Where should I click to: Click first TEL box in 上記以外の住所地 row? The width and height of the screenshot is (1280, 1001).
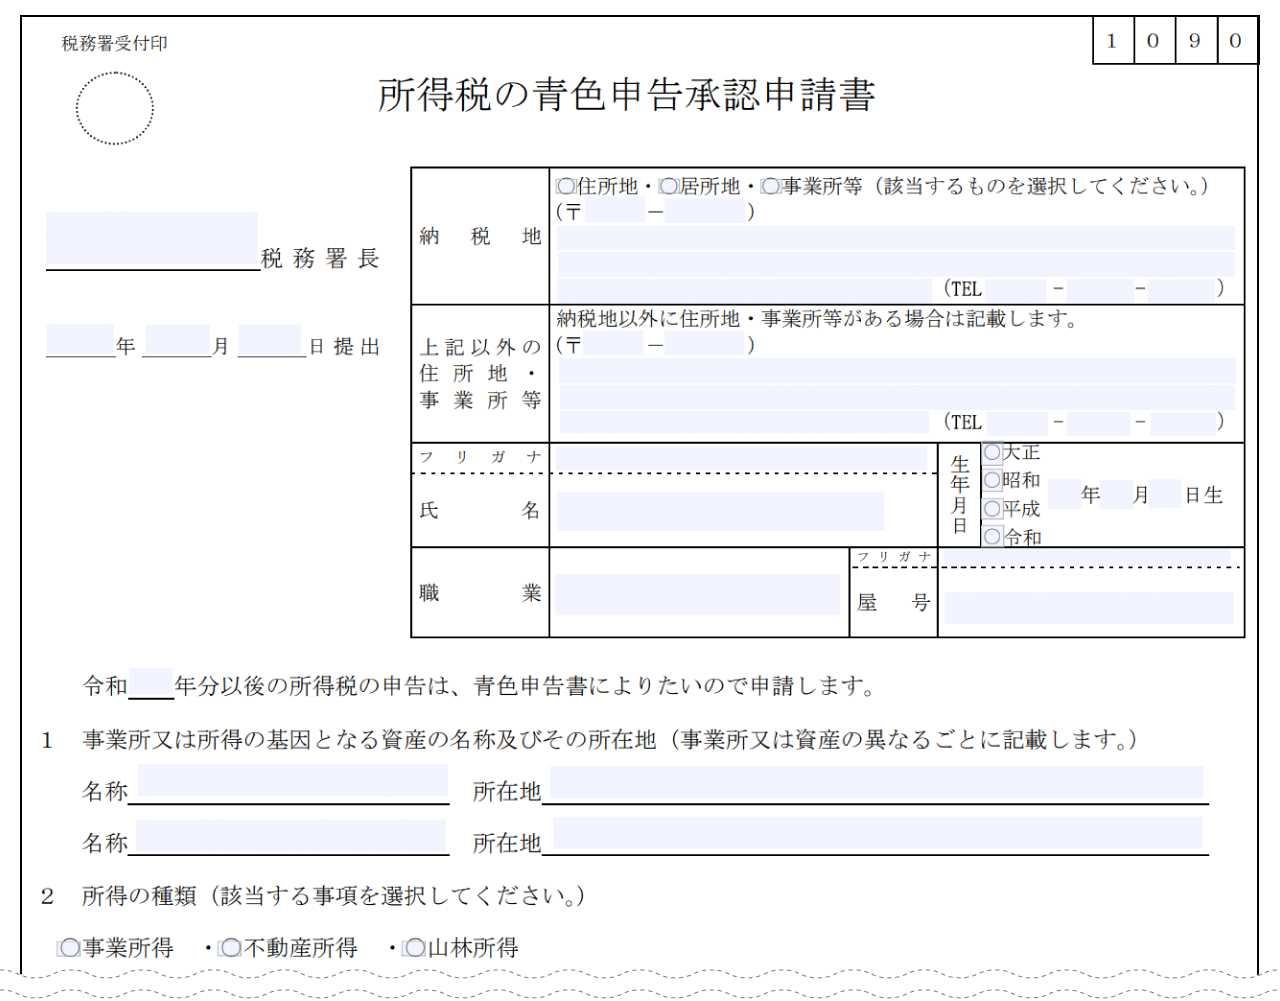(1016, 422)
